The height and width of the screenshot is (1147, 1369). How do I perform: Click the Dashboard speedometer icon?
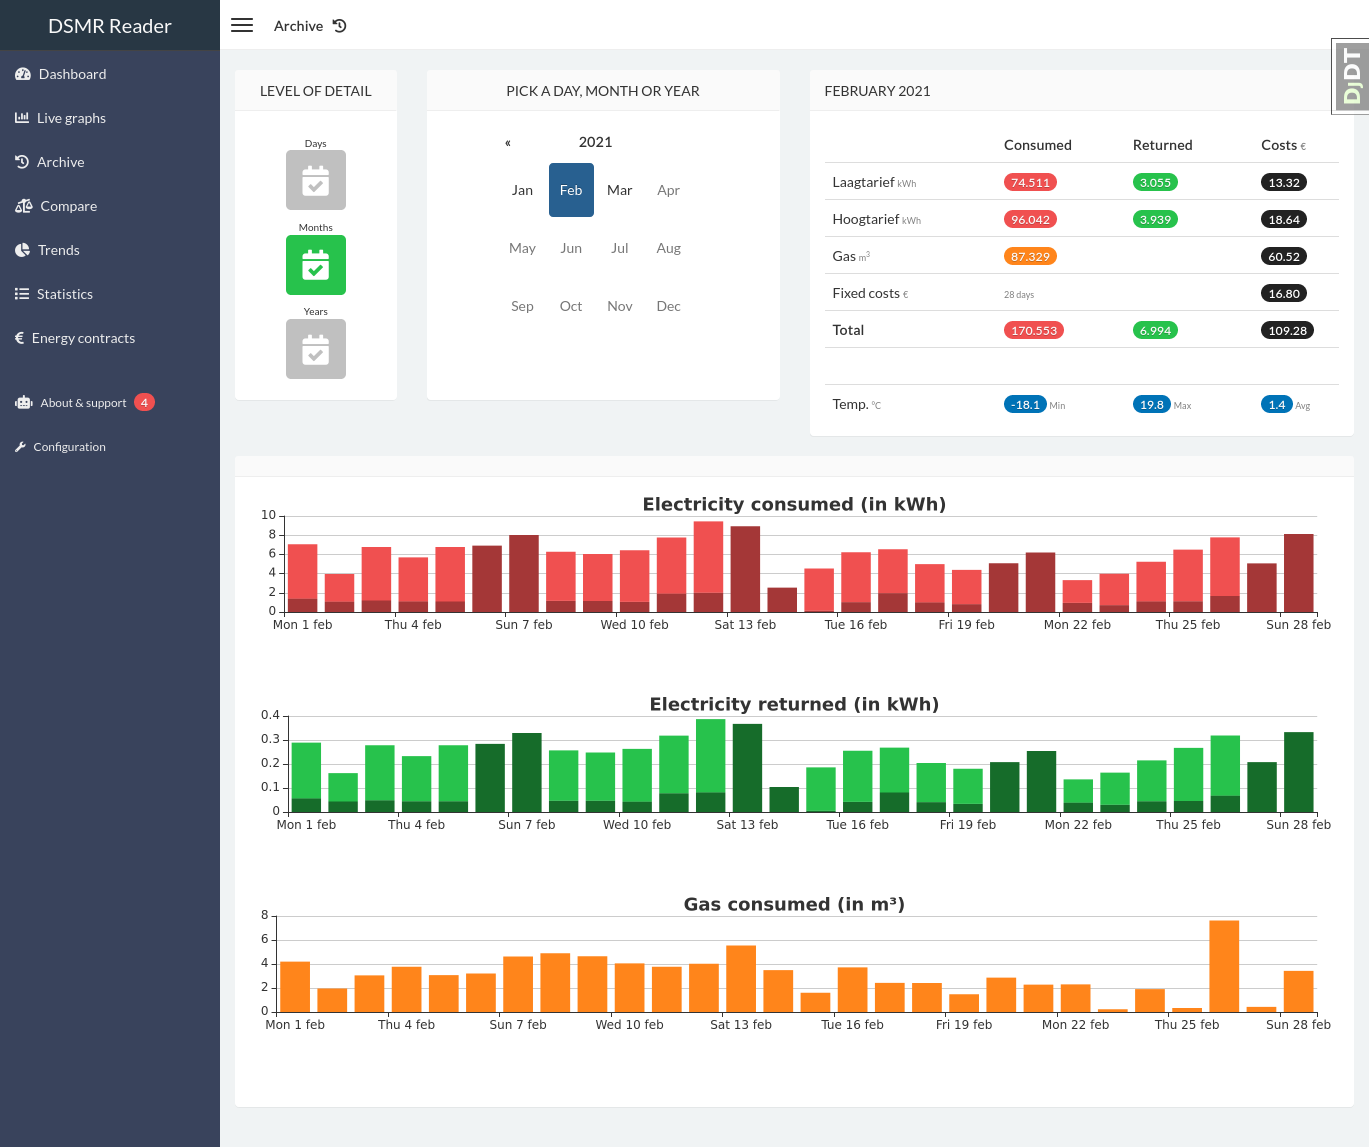coord(23,74)
